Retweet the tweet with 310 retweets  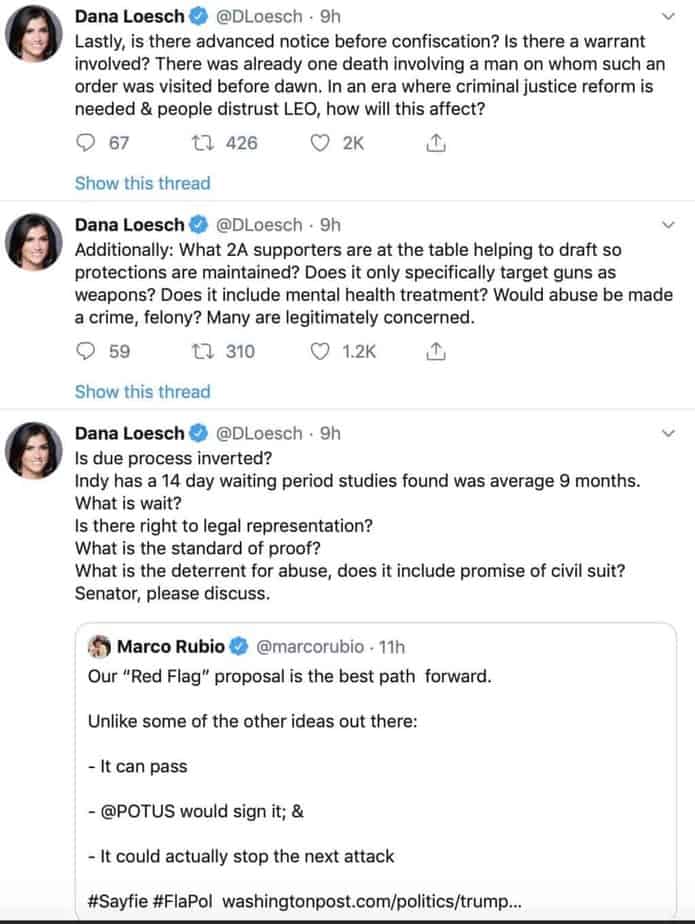tap(202, 351)
